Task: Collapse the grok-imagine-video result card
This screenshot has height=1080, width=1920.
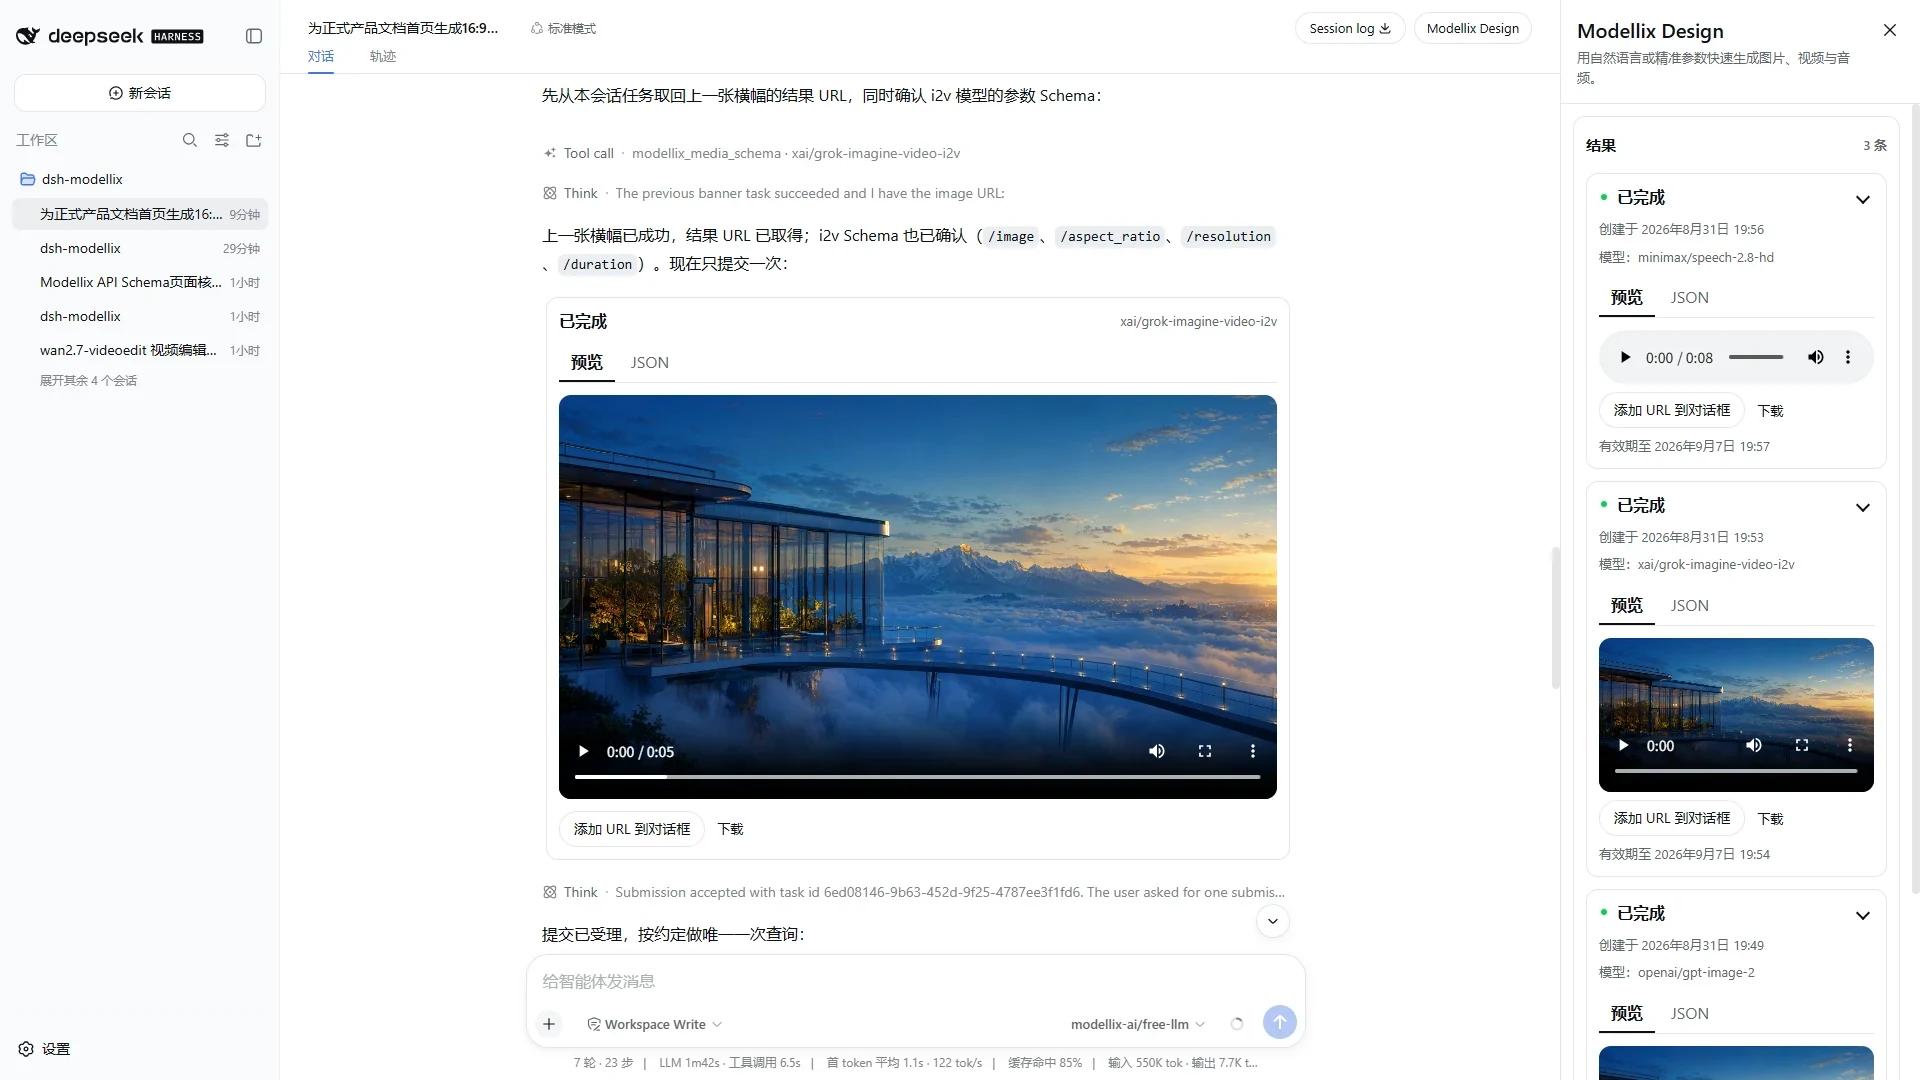Action: (1863, 507)
